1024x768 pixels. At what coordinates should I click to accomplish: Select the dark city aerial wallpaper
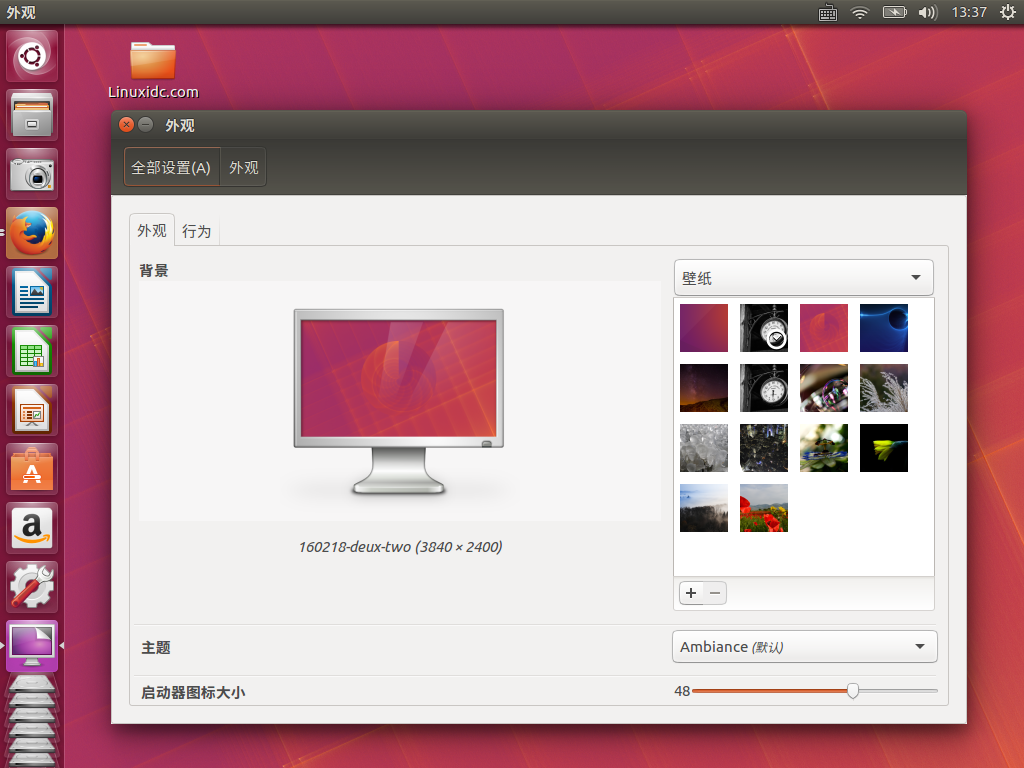764,448
